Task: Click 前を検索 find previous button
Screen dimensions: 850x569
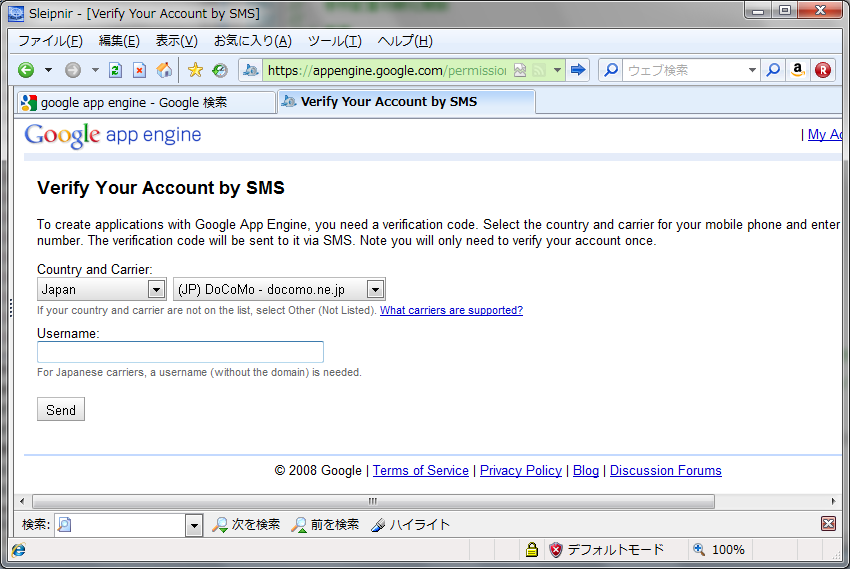Action: tap(325, 525)
